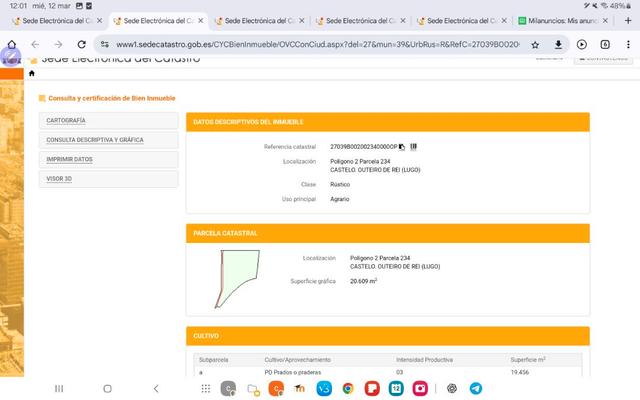
Task: Click the home icon in the breadcrumb bar
Action: pyautogui.click(x=31, y=73)
